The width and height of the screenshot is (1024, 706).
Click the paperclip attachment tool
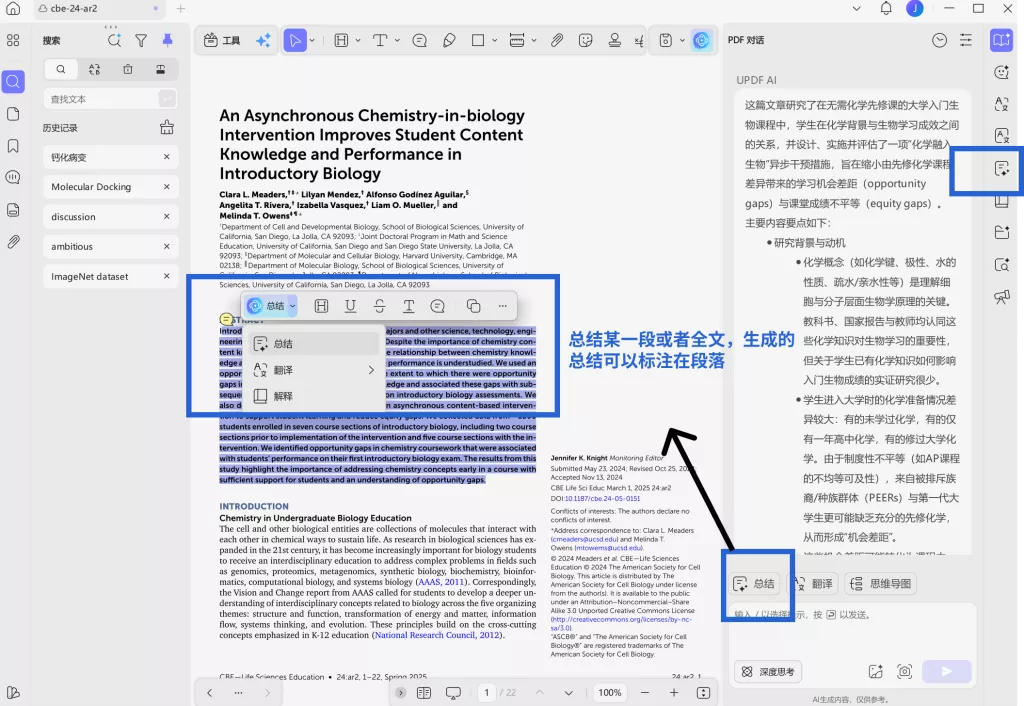(556, 40)
